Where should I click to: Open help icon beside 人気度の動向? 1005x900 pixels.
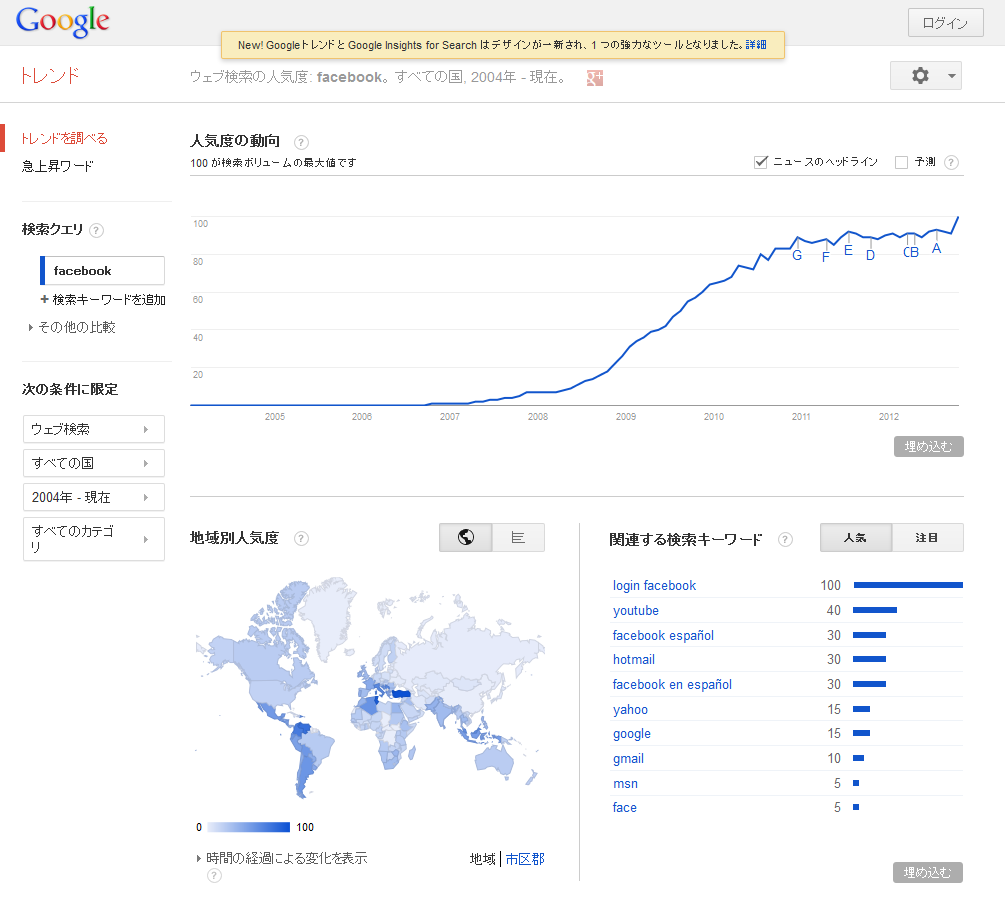[x=301, y=142]
